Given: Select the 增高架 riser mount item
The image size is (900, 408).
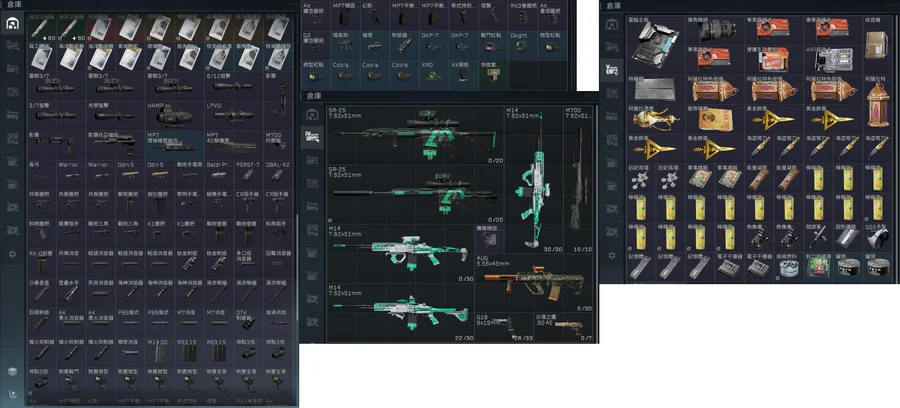Looking at the screenshot, I should tap(346, 45).
